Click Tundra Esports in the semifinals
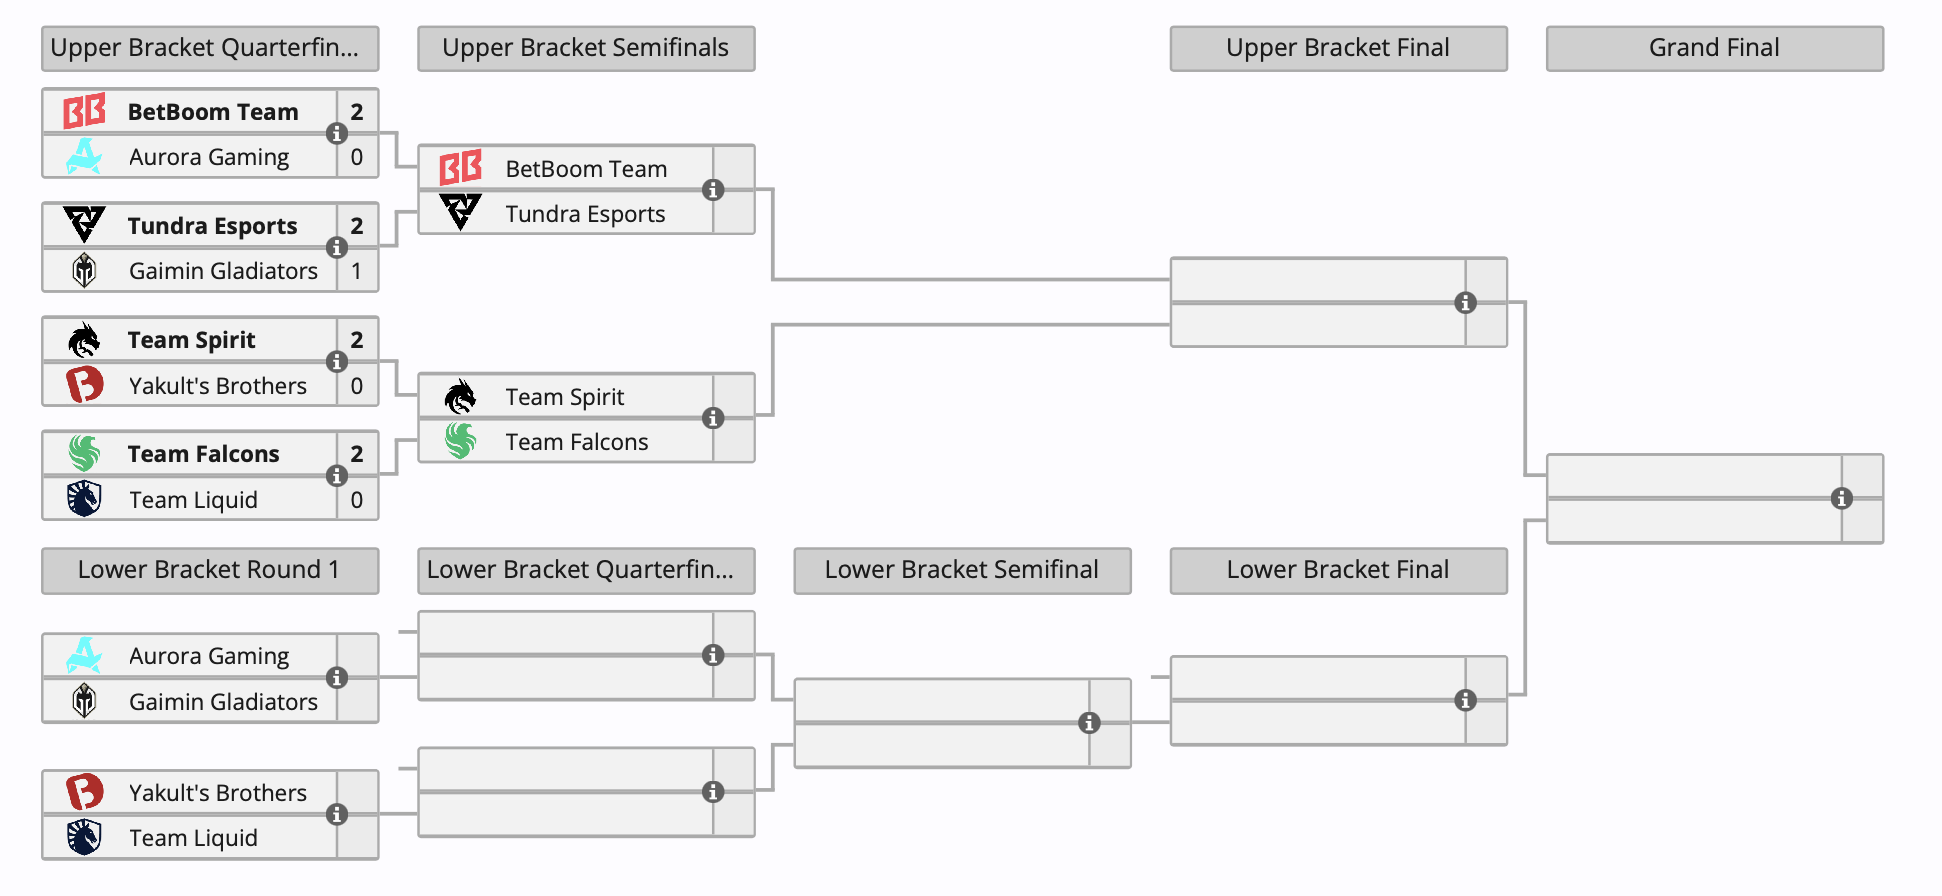Screen dimensions: 1942x896 pyautogui.click(x=585, y=214)
